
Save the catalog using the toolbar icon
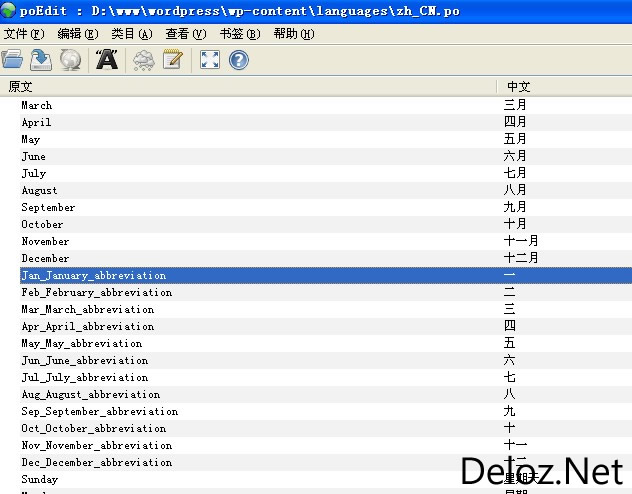(x=41, y=60)
